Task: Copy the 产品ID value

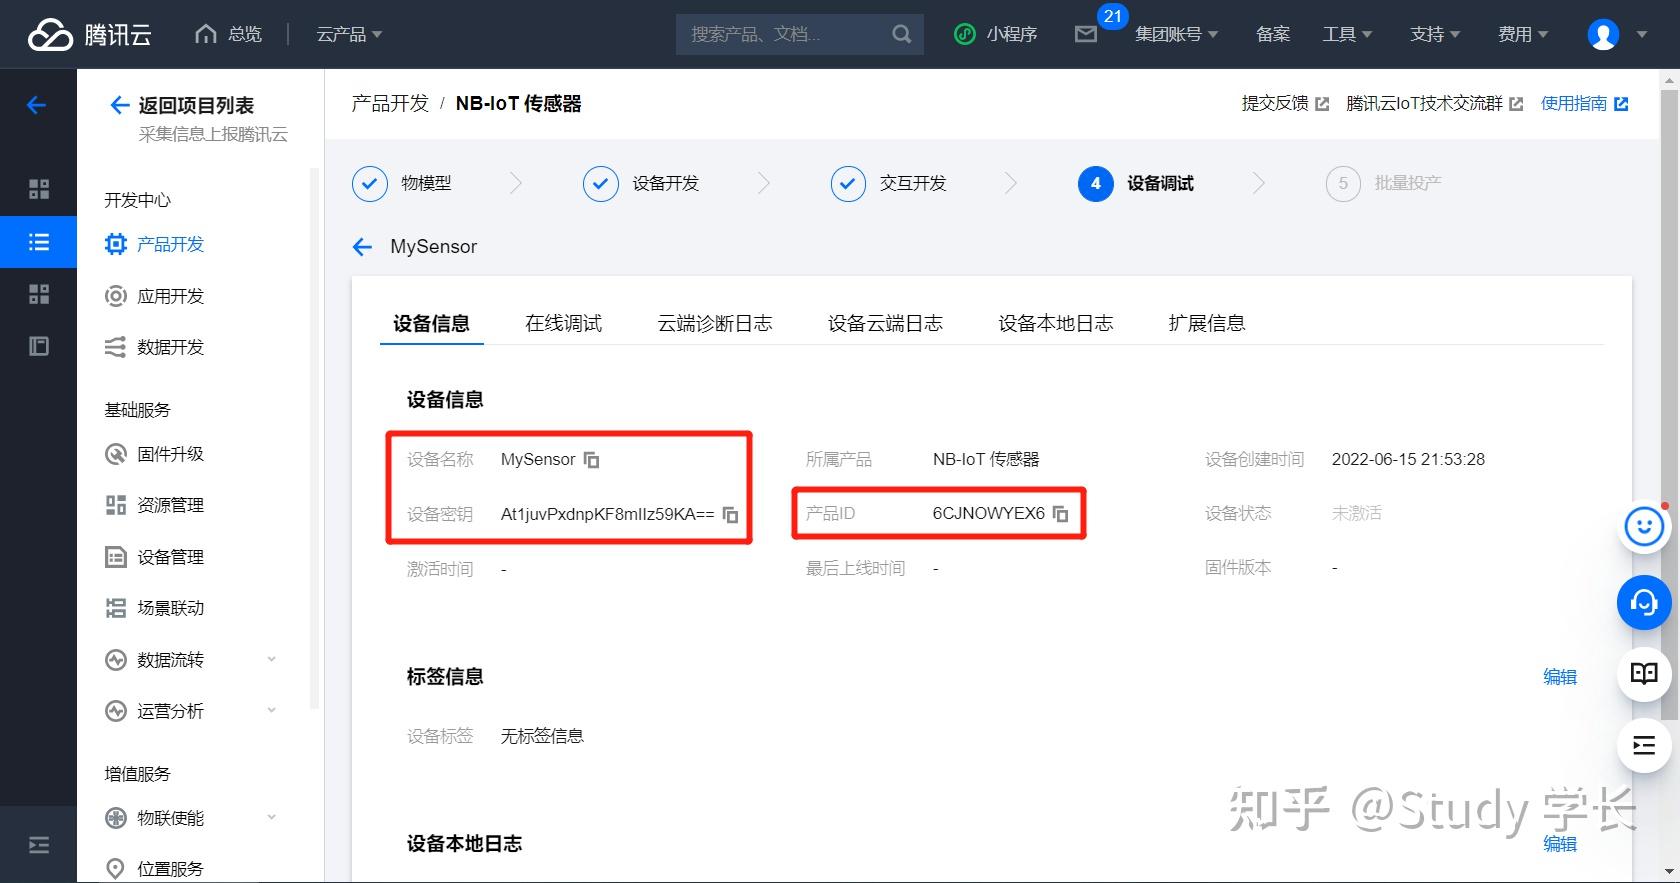Action: click(x=1061, y=514)
